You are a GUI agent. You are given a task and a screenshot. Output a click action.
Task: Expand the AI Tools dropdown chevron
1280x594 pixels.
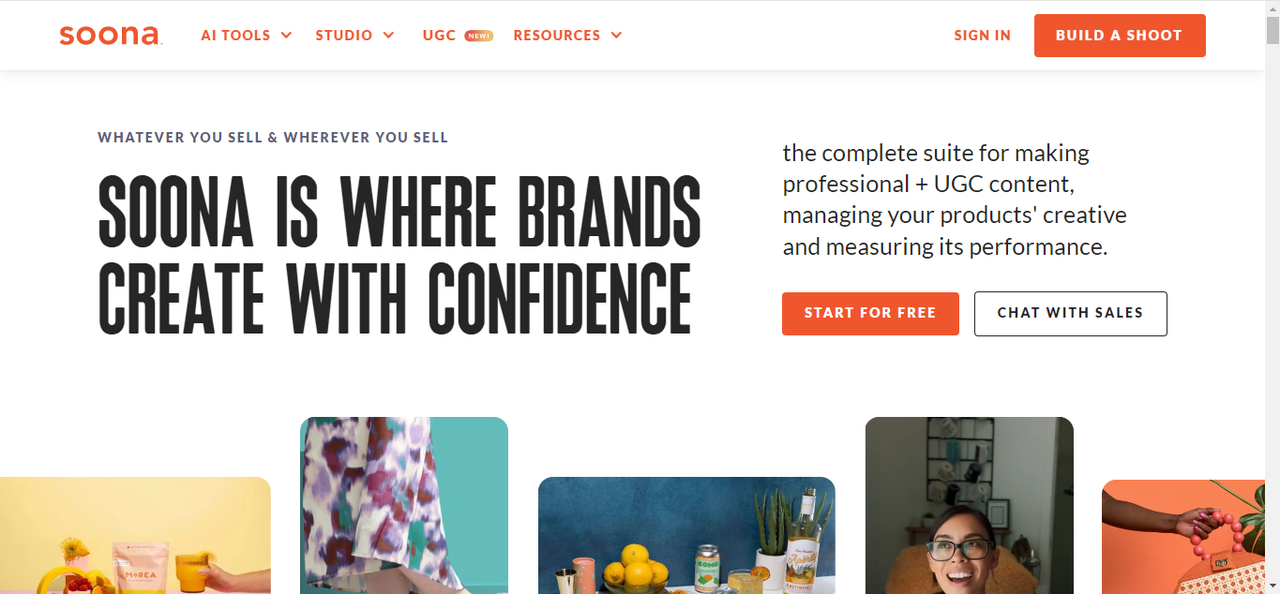[286, 35]
